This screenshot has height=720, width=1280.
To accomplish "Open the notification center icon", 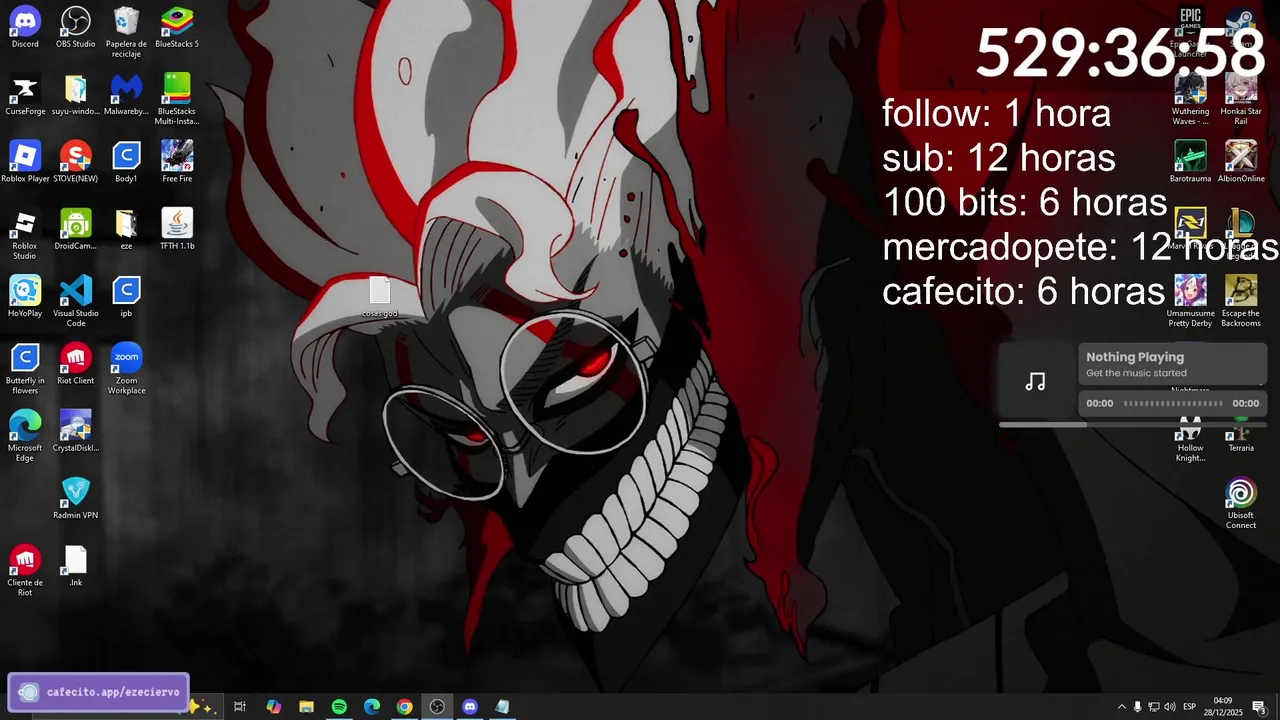I will [1259, 707].
